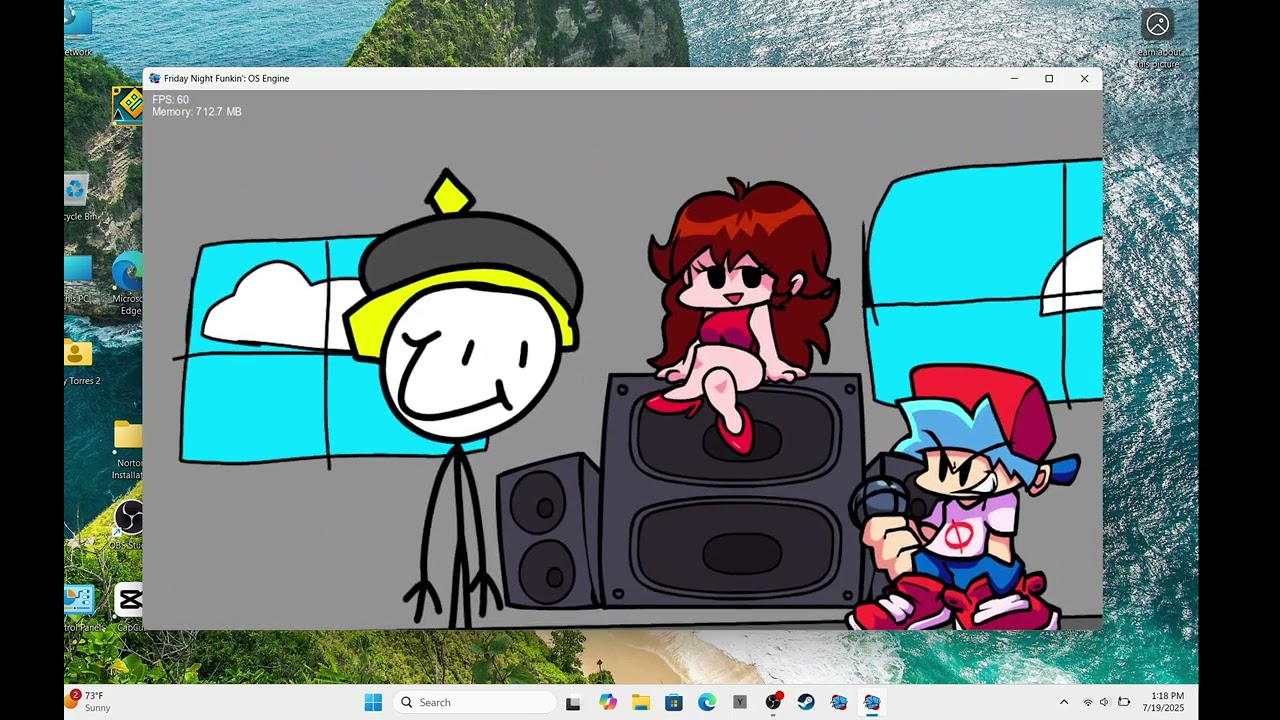Open the 73°F Sunny weather widget
This screenshot has width=1280, height=720.
tap(89, 701)
